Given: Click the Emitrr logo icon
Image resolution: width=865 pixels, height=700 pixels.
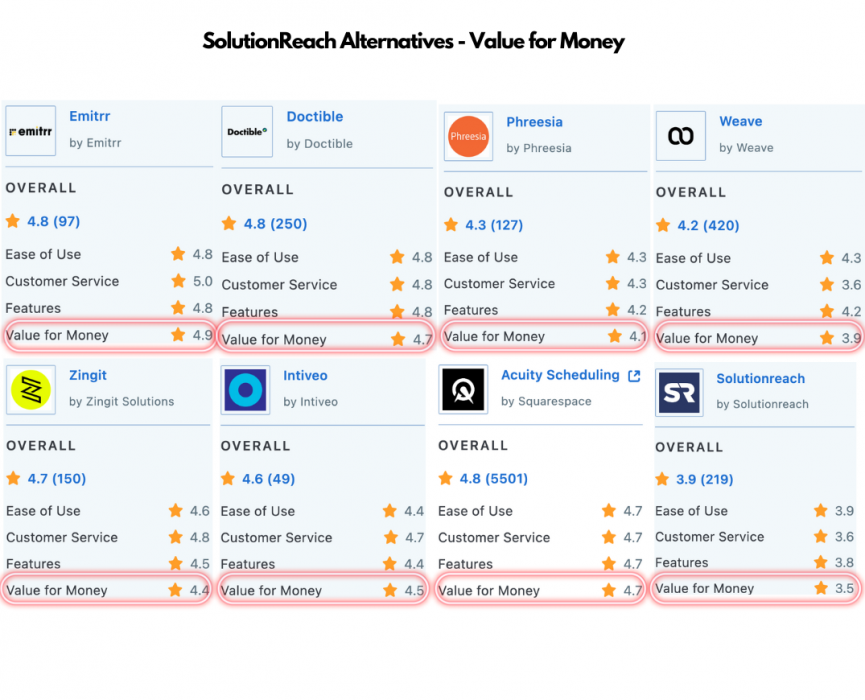Looking at the screenshot, I should (30, 130).
